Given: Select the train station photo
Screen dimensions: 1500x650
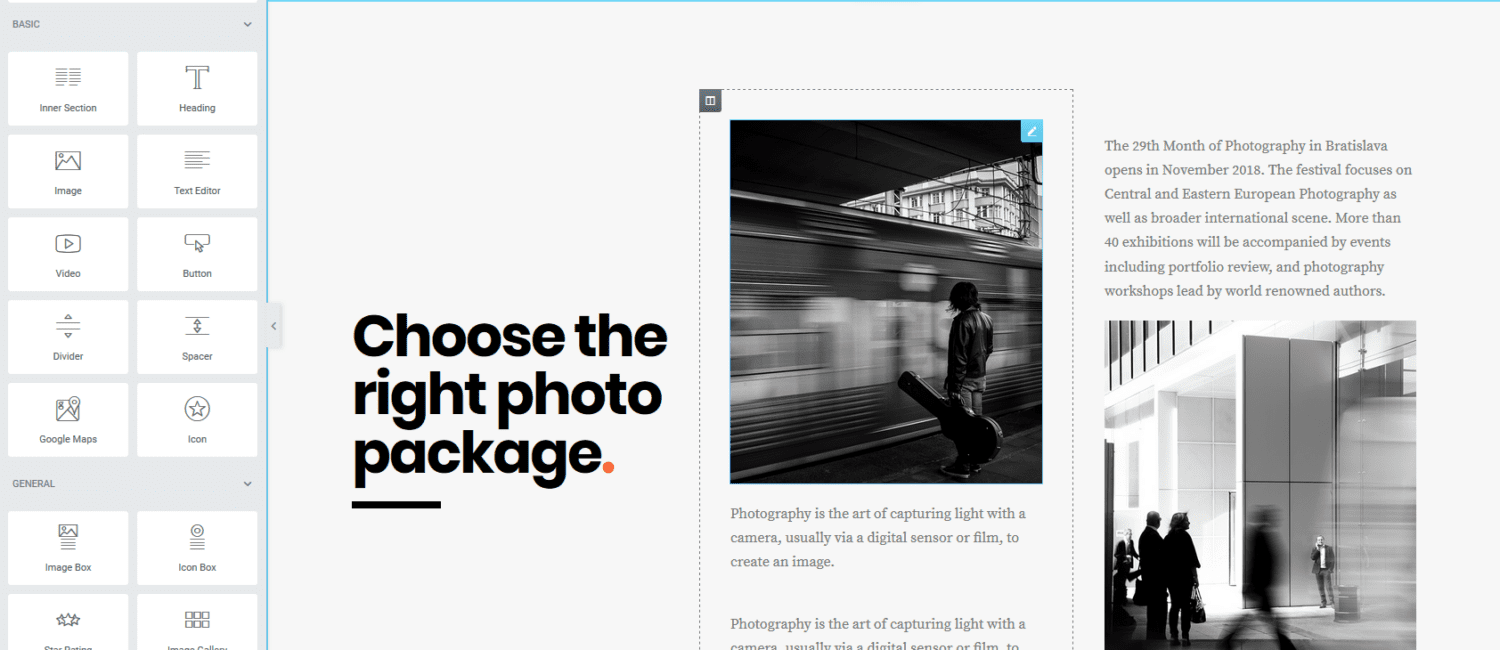Looking at the screenshot, I should coord(886,302).
